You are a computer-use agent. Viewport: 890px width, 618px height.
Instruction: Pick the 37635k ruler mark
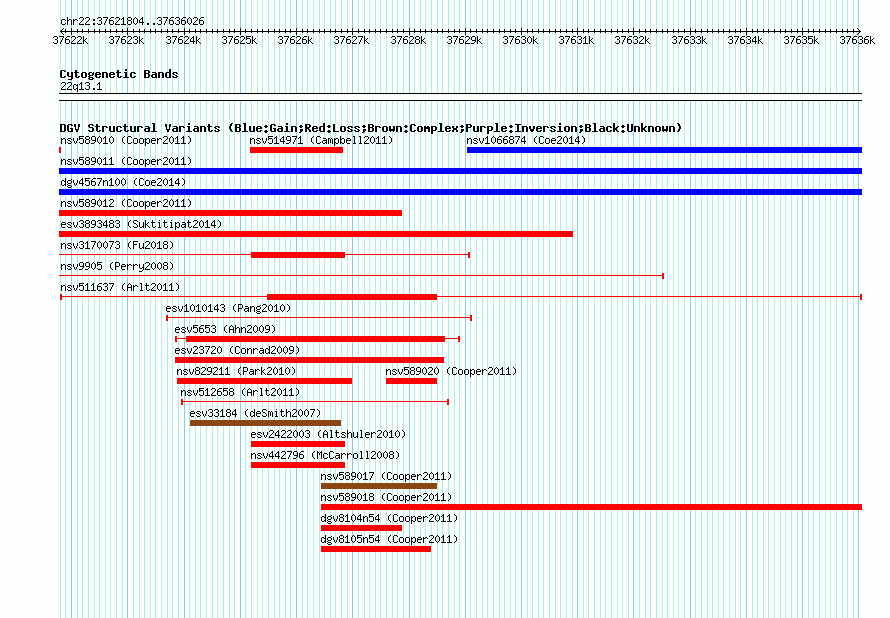(x=801, y=40)
